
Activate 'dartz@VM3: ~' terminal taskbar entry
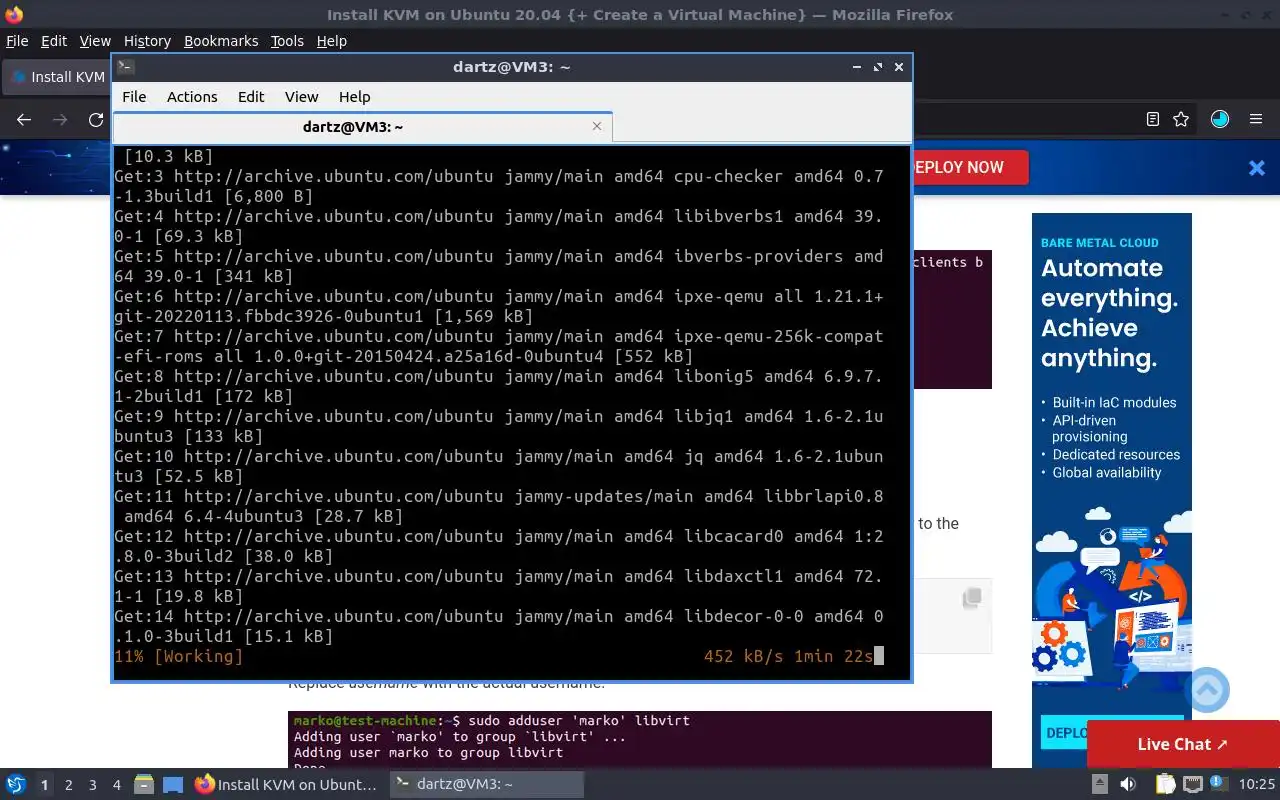click(485, 785)
